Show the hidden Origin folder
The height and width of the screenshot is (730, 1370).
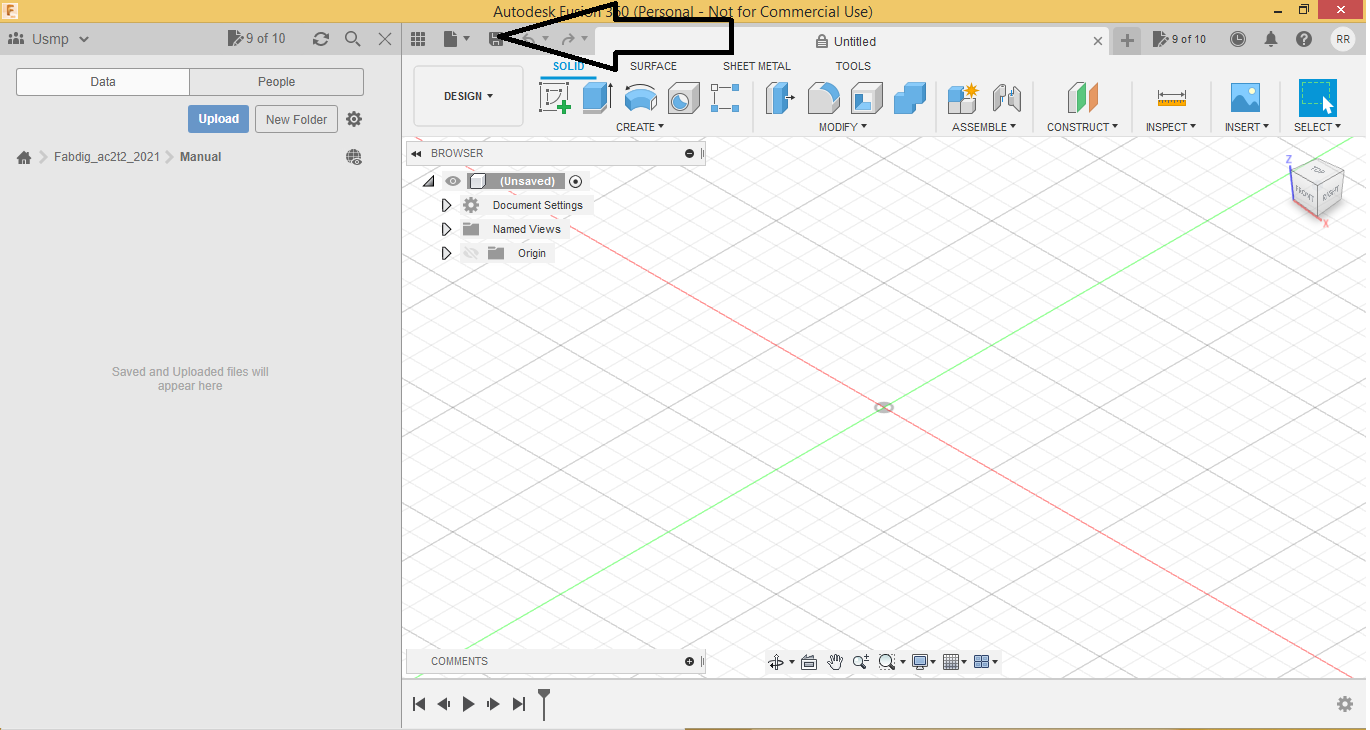coord(471,253)
